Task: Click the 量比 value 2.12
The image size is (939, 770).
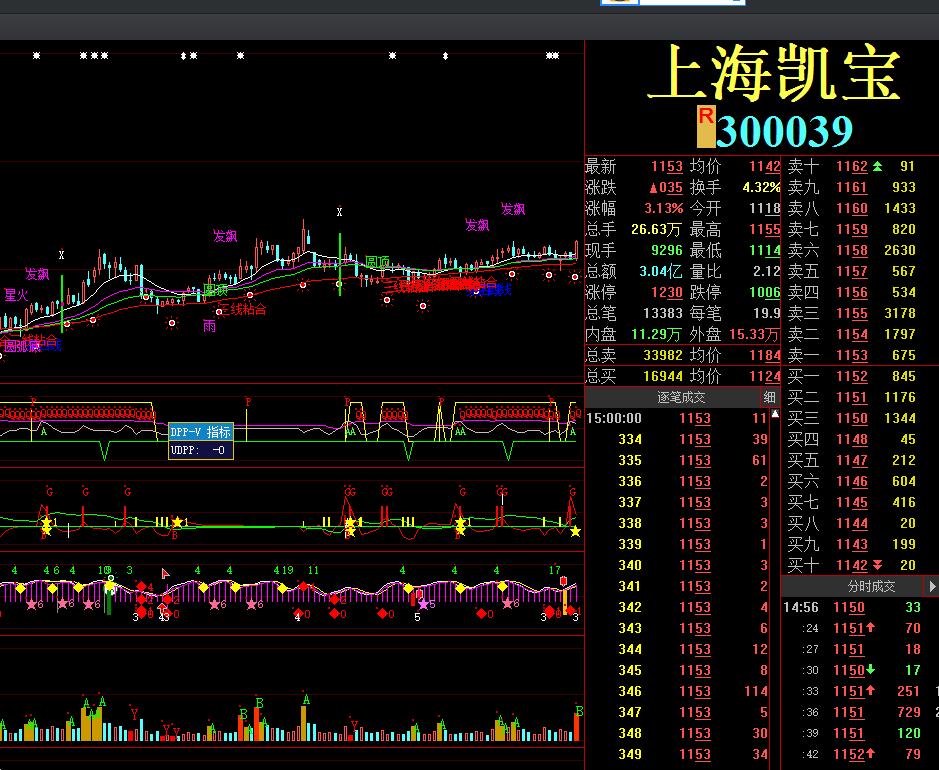Action: (x=767, y=271)
